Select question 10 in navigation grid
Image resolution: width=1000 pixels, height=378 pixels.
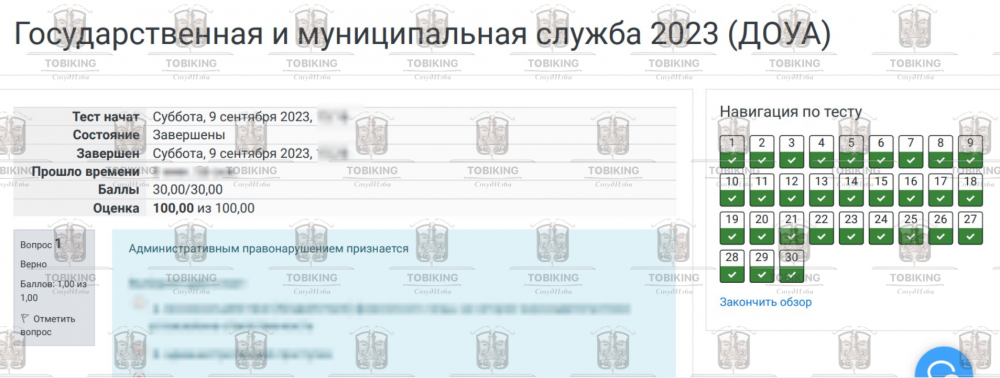coord(732,189)
